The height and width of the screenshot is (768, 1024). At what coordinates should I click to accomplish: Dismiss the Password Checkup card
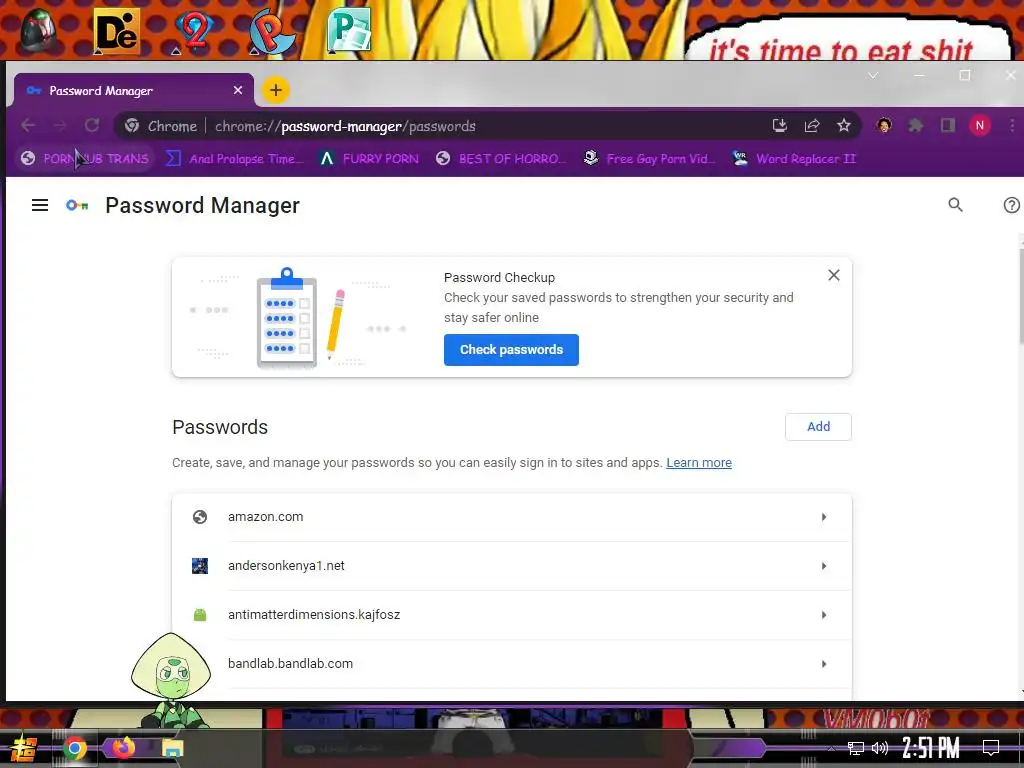[x=834, y=275]
